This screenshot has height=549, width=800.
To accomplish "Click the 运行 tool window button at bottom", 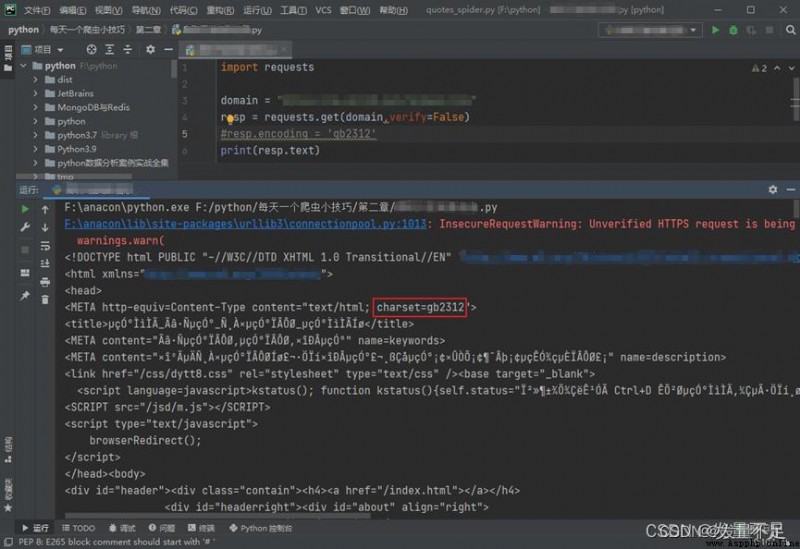I will (x=35, y=528).
